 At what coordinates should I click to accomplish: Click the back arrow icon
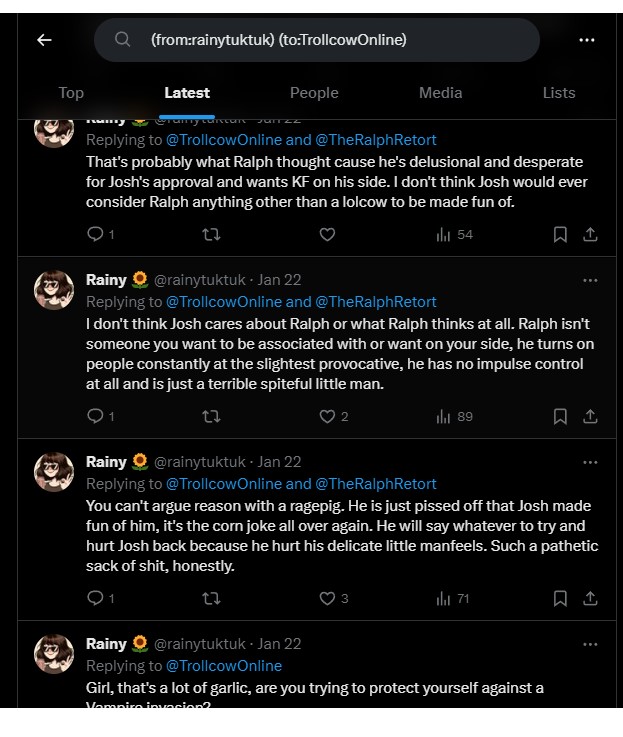pyautogui.click(x=43, y=40)
